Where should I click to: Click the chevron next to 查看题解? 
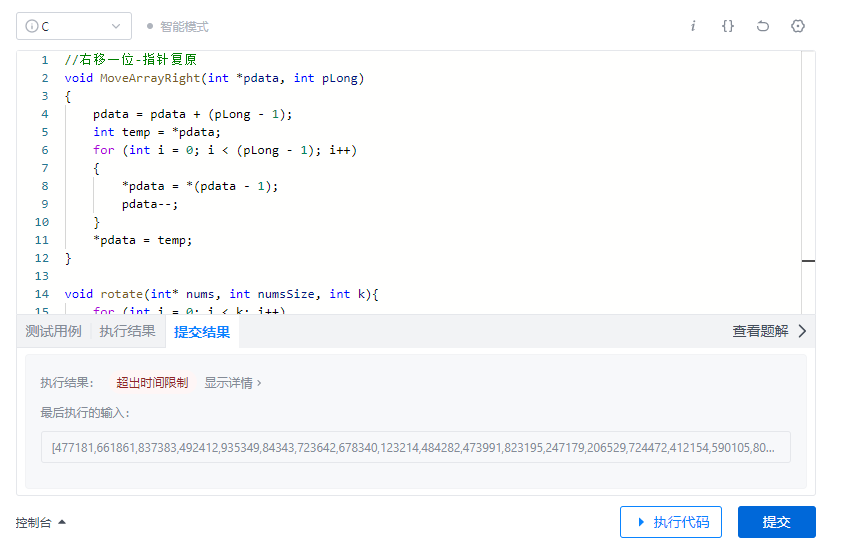(802, 331)
